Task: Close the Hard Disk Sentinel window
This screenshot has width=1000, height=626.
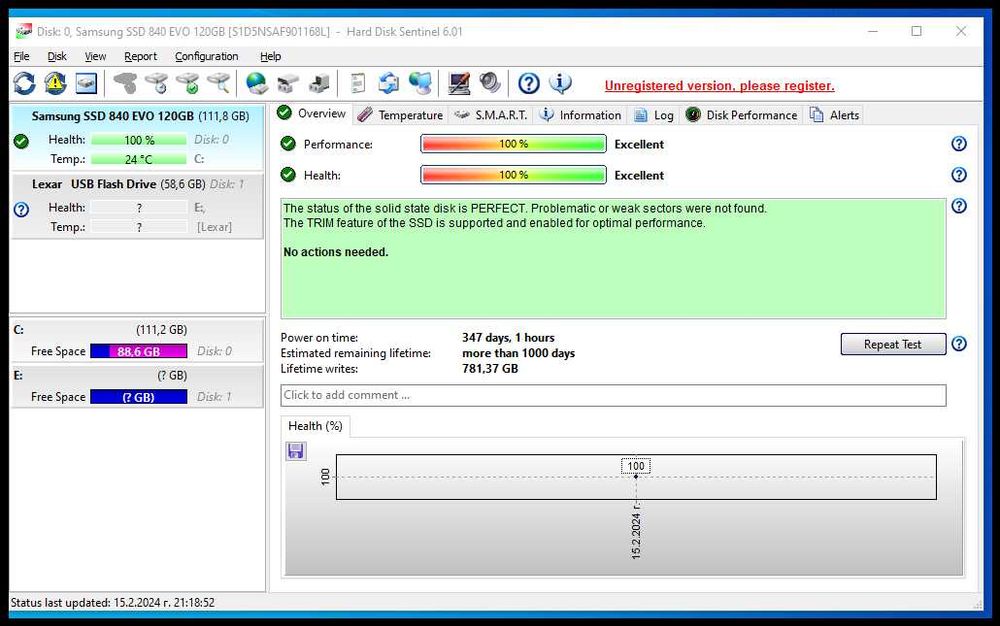Action: coord(960,31)
